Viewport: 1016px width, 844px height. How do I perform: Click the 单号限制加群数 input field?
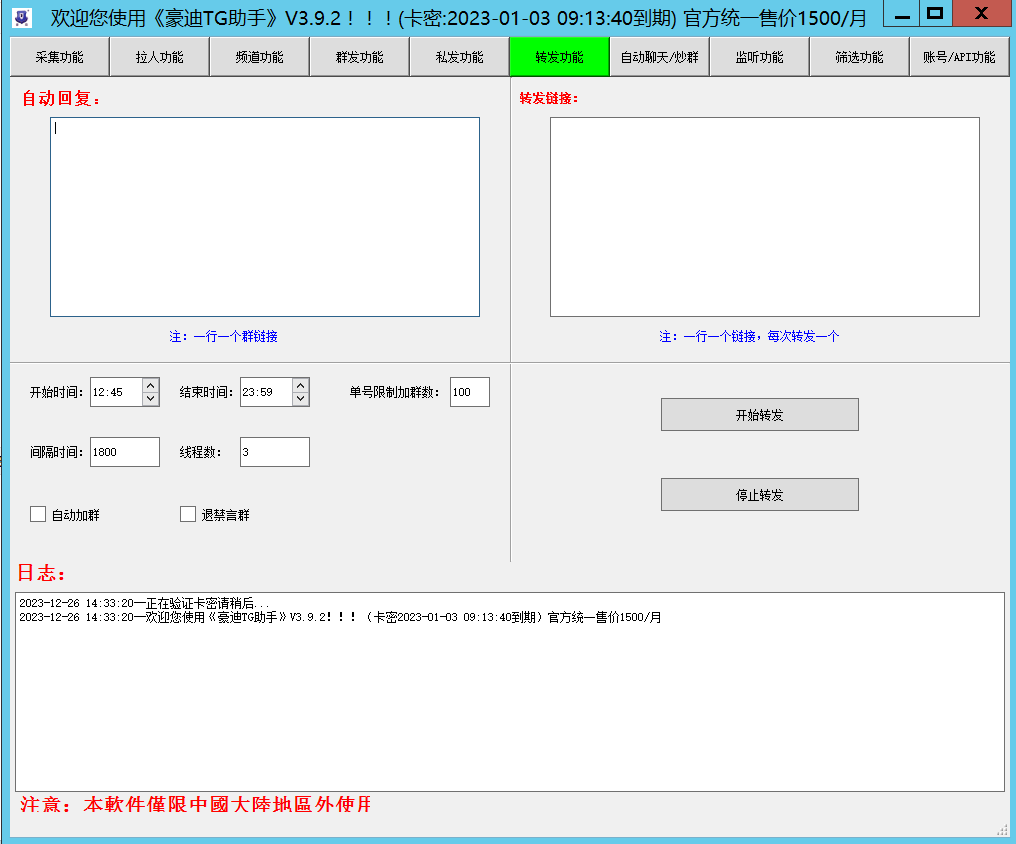469,392
